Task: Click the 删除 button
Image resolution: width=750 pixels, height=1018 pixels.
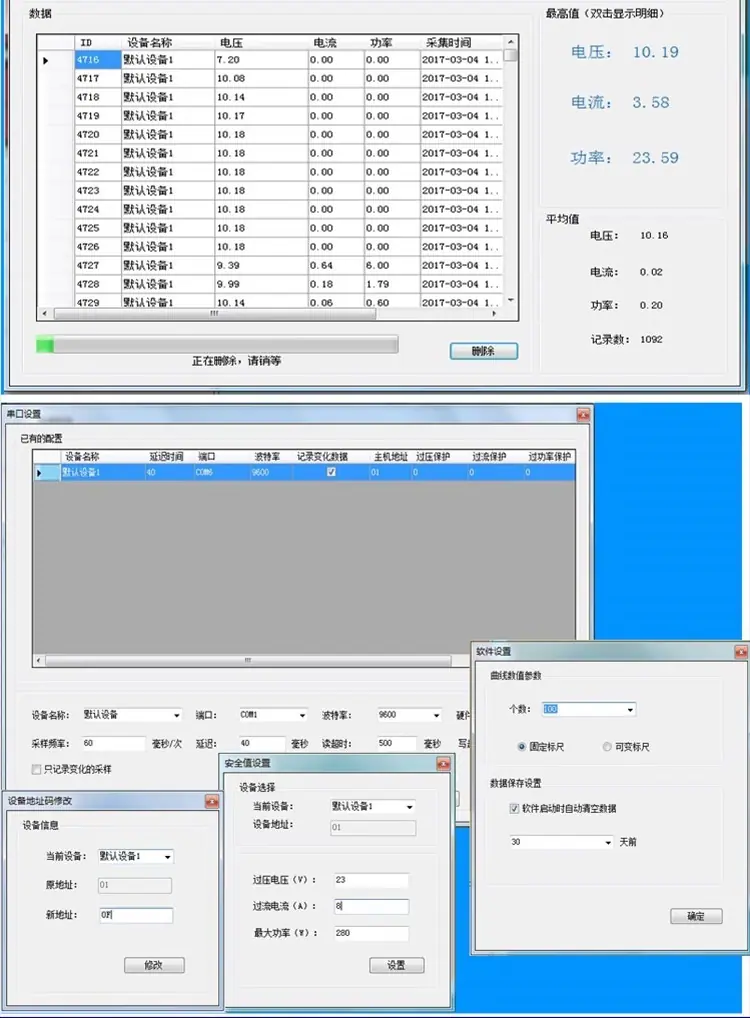Action: click(484, 351)
